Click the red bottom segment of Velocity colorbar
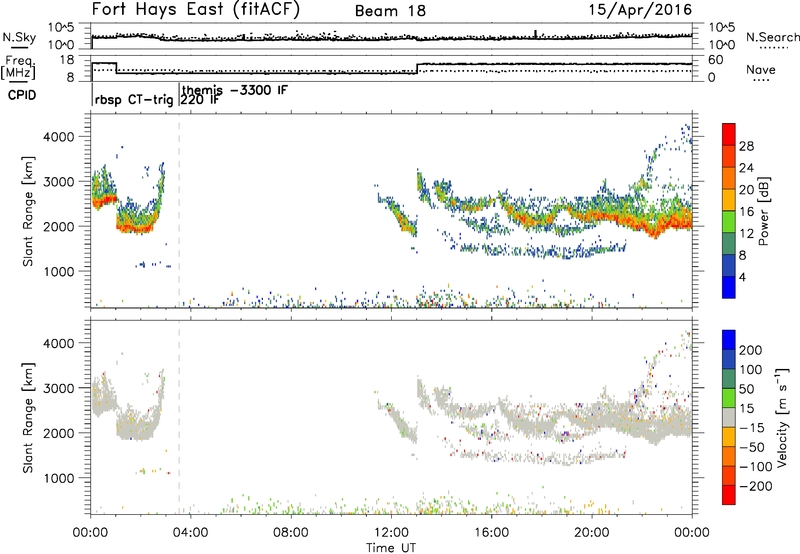800x554 pixels. coord(729,495)
